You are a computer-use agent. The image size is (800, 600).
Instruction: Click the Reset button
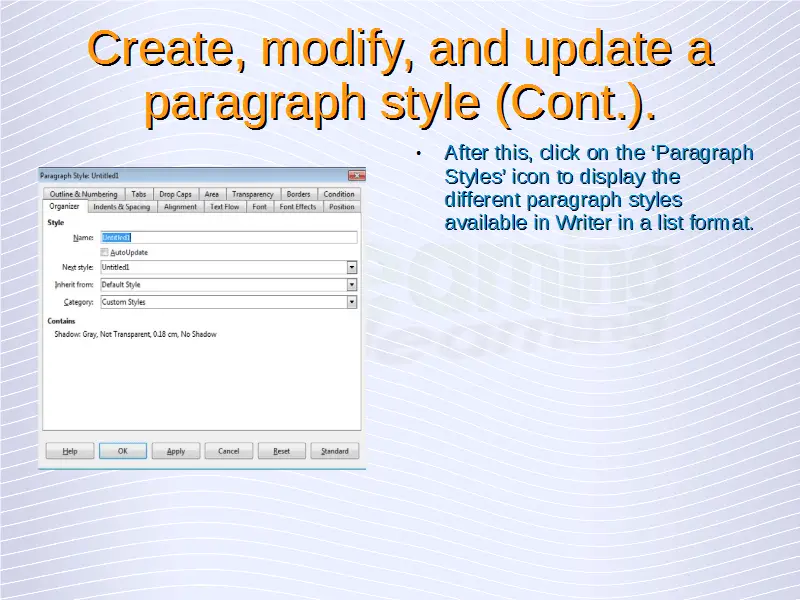[282, 451]
